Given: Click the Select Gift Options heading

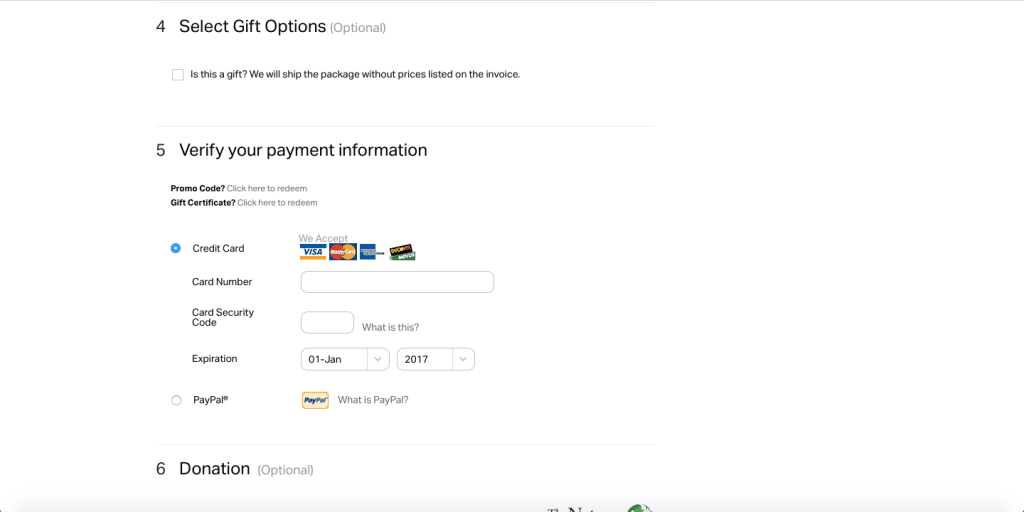Looking at the screenshot, I should (252, 26).
